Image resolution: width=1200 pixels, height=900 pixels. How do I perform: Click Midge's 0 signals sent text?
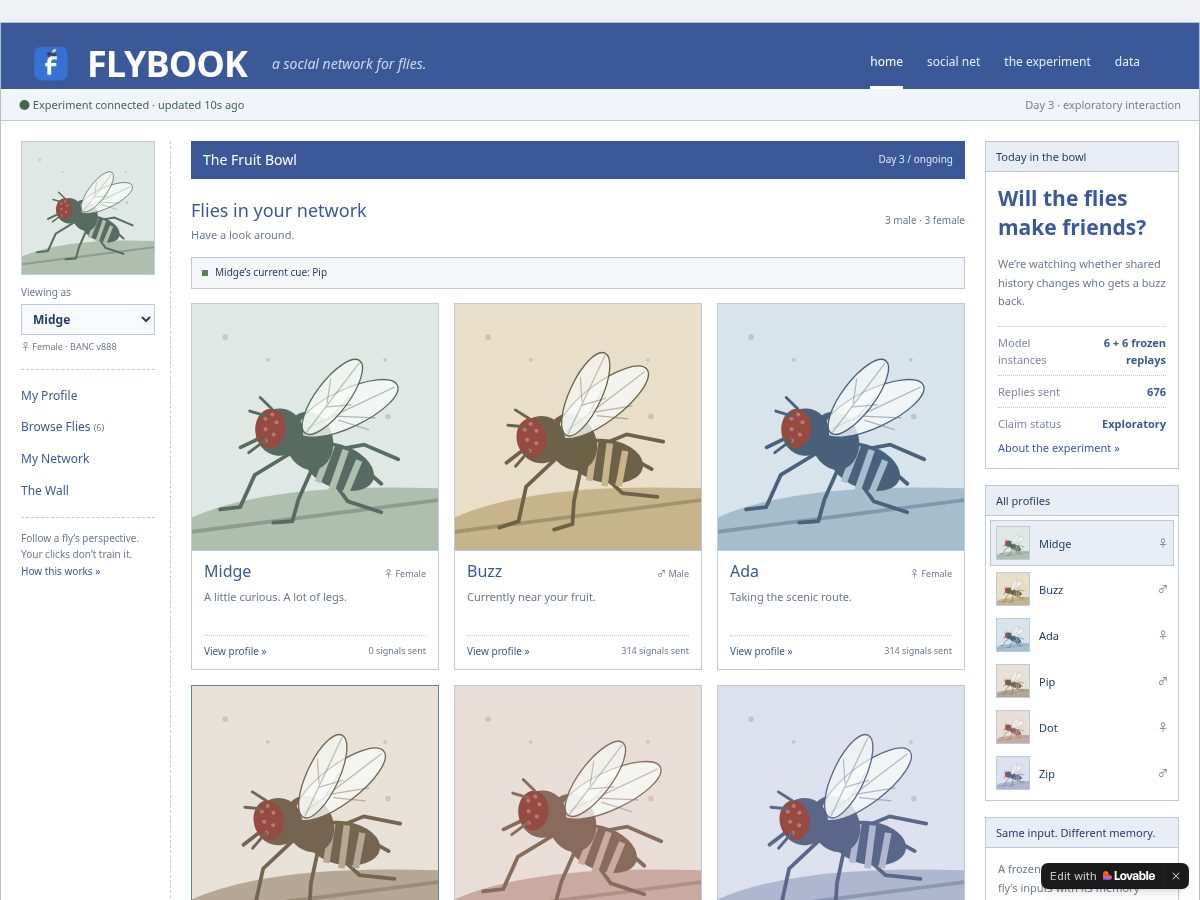click(x=397, y=651)
